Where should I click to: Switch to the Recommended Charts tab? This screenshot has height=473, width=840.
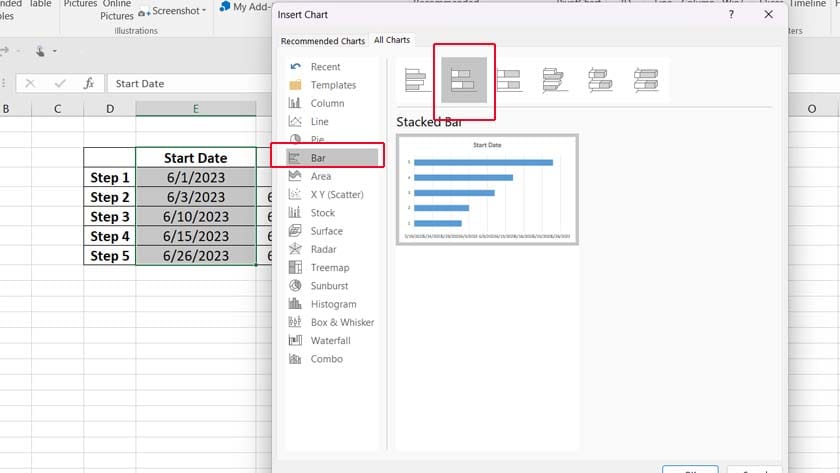(322, 41)
